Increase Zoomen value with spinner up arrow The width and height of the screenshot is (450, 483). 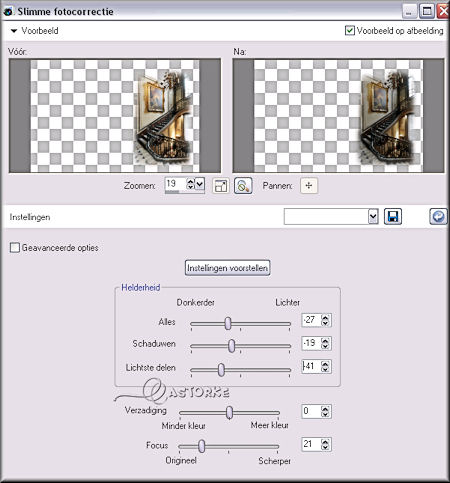click(x=190, y=181)
